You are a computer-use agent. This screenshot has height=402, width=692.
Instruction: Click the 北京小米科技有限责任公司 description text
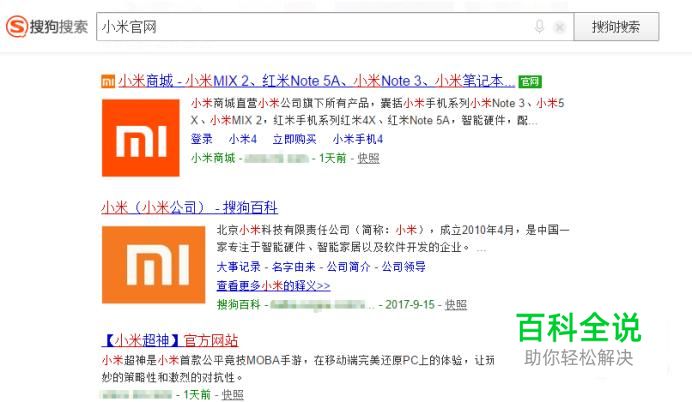[393, 238]
